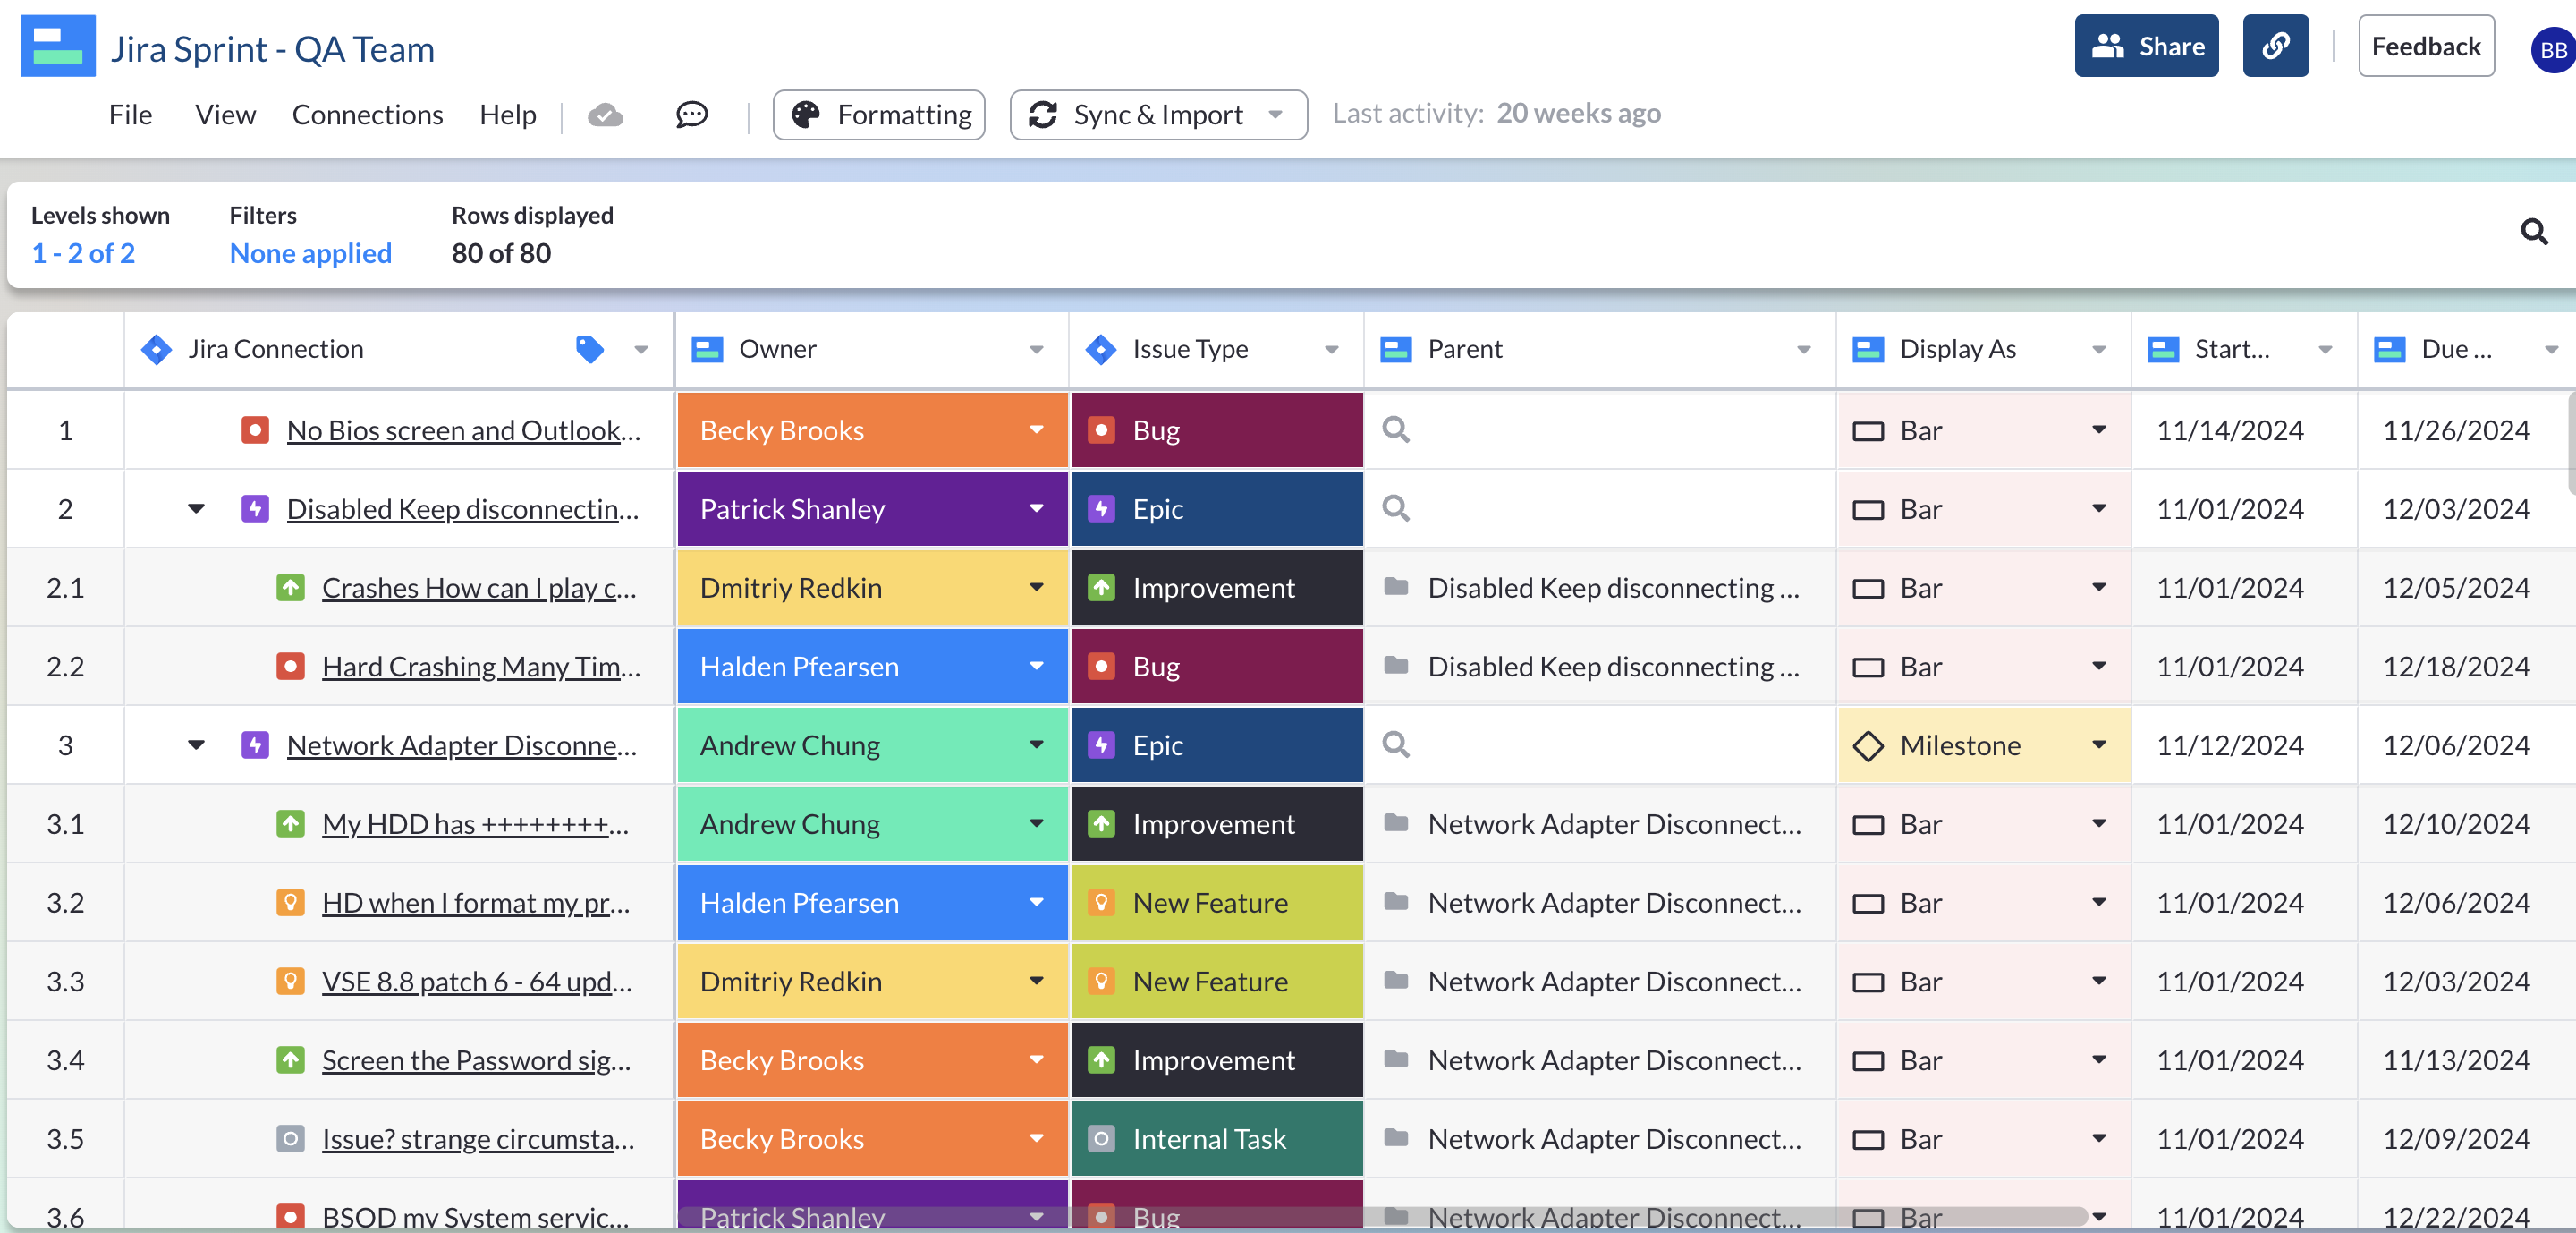
Task: Collapse the Disabled Keep disconnecting epic row
Action: [x=196, y=509]
